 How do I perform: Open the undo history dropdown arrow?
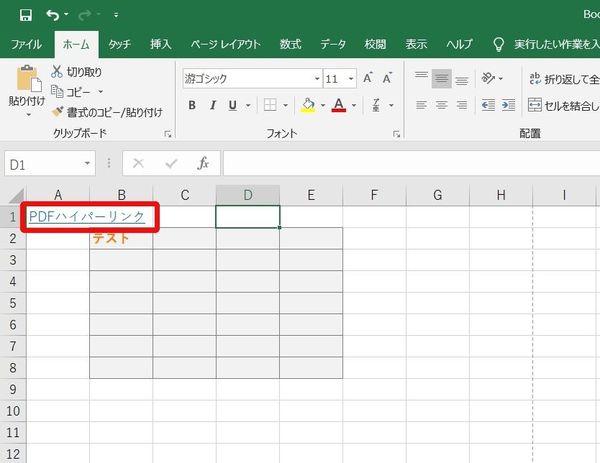[66, 15]
